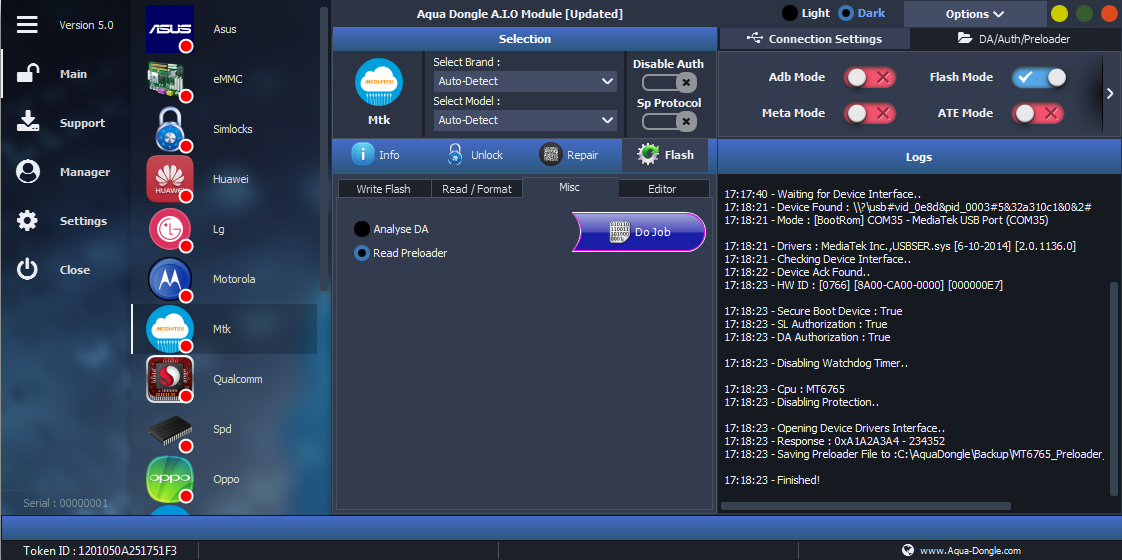The image size is (1122, 560).
Task: Open the Connection Settings tab
Action: tap(814, 39)
